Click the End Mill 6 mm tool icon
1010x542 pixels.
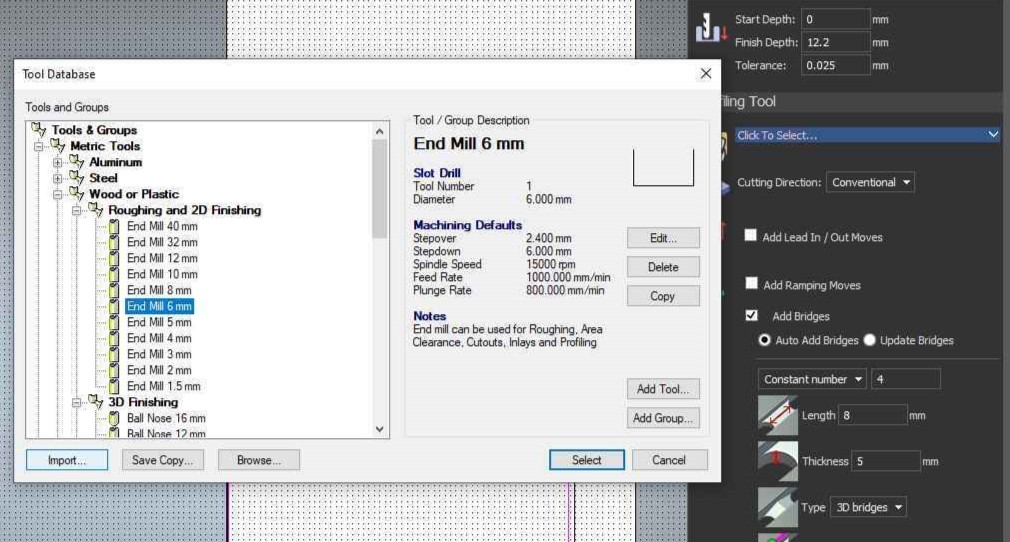(x=114, y=306)
